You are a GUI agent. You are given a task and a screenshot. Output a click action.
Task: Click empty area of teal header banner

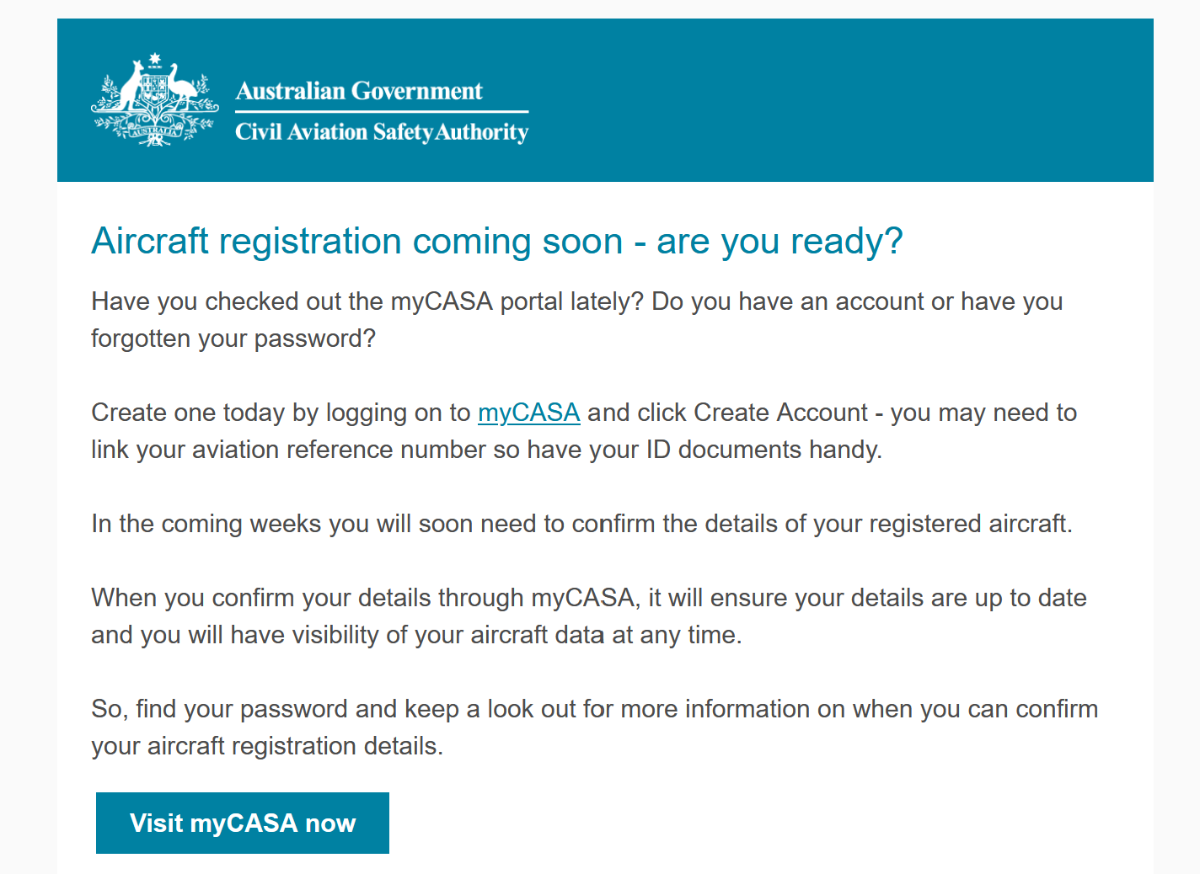[850, 100]
